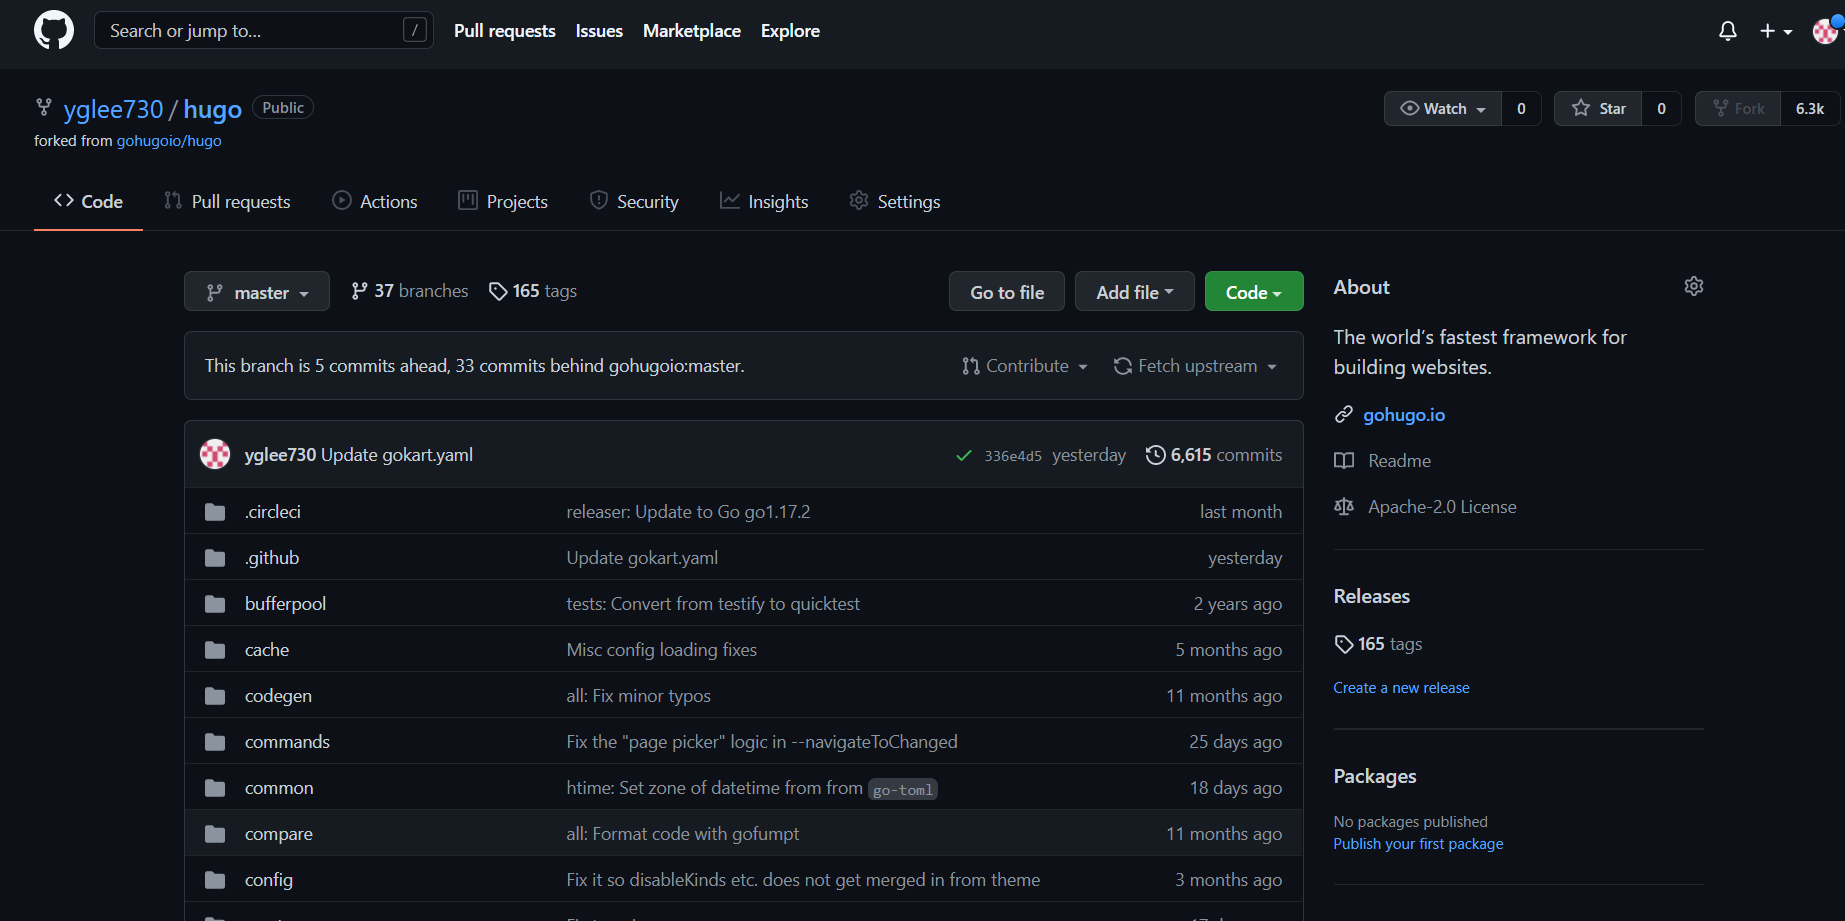This screenshot has width=1845, height=921.
Task: Click the Go to file button
Action: click(x=1007, y=292)
